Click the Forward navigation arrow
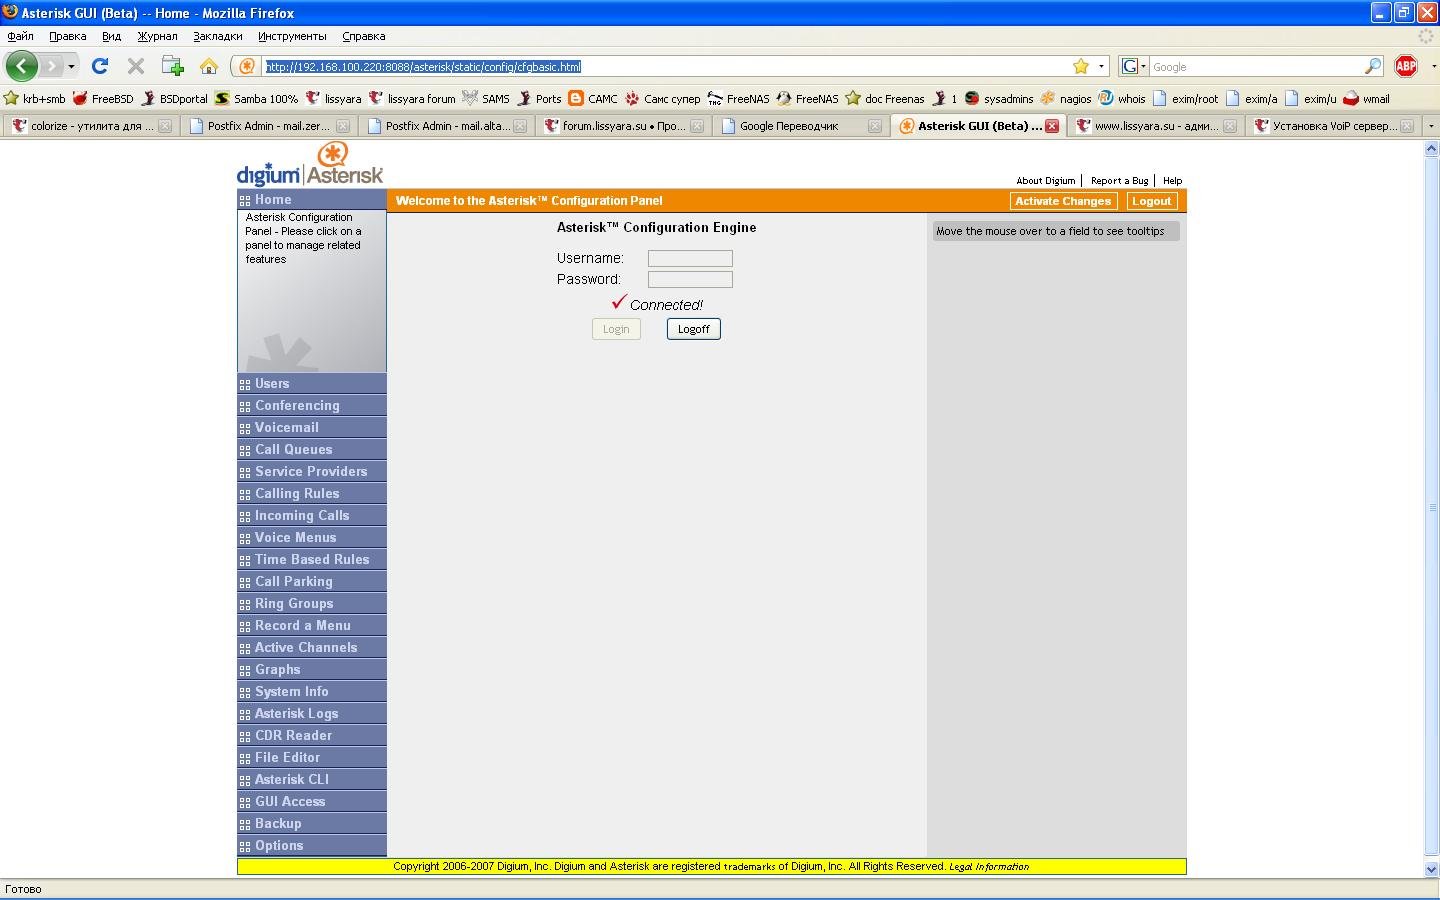Viewport: 1440px width, 900px height. point(51,66)
